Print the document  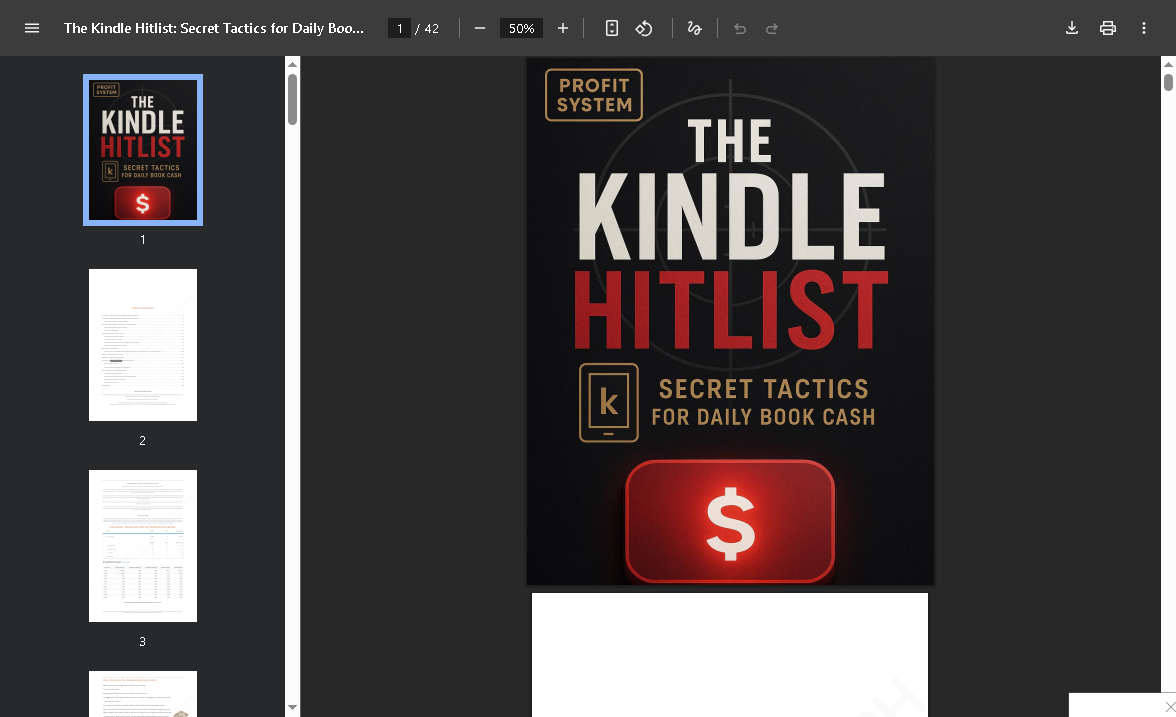point(1108,28)
